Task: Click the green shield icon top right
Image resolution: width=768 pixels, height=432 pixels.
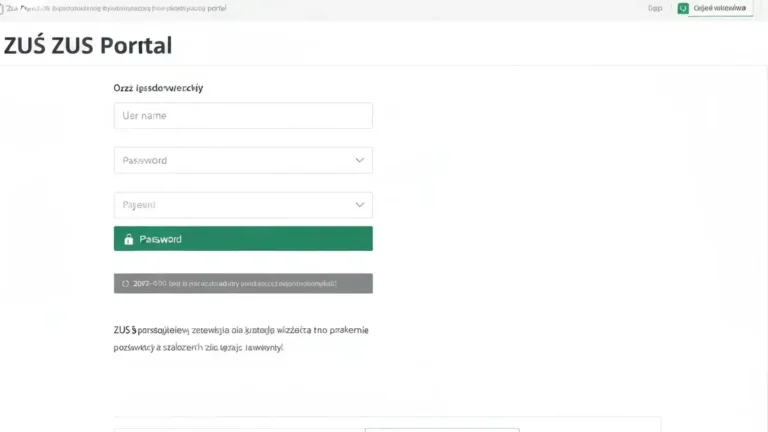Action: coord(683,8)
